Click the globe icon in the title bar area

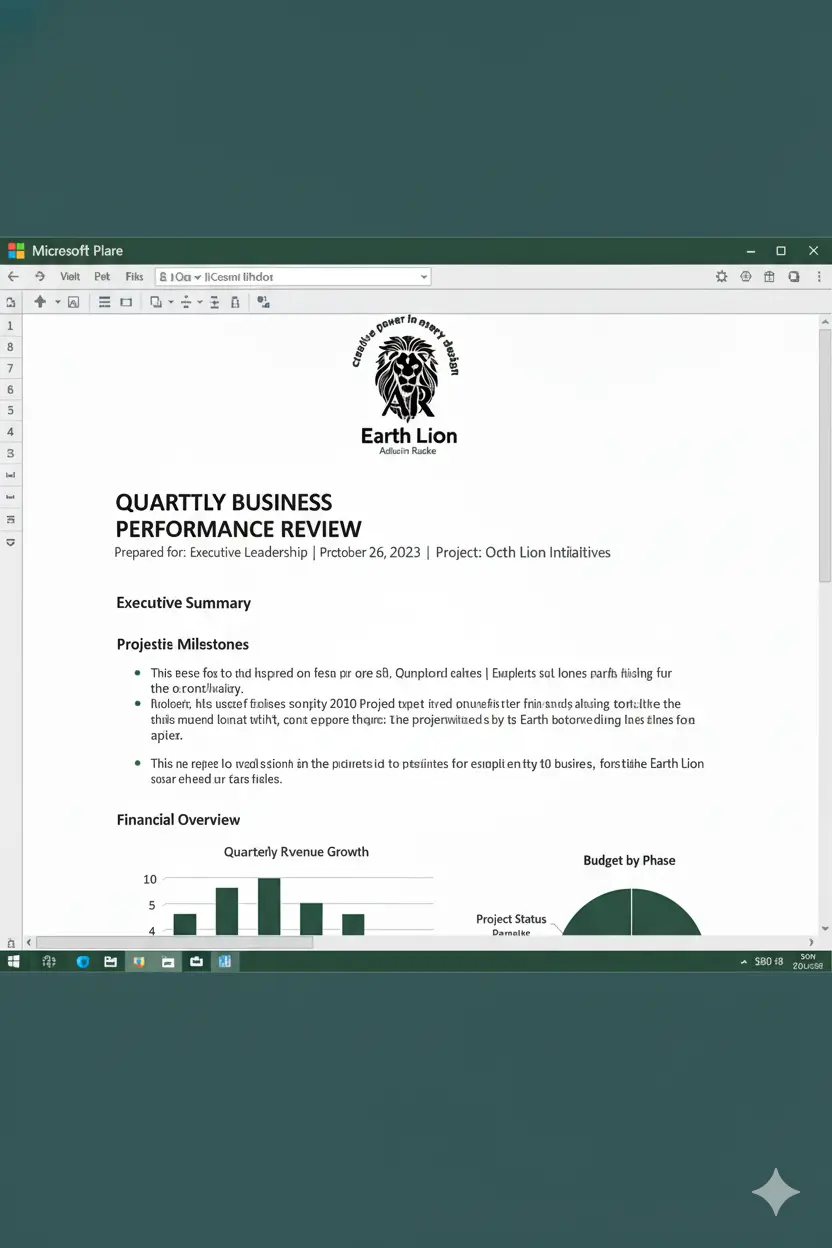pos(748,276)
